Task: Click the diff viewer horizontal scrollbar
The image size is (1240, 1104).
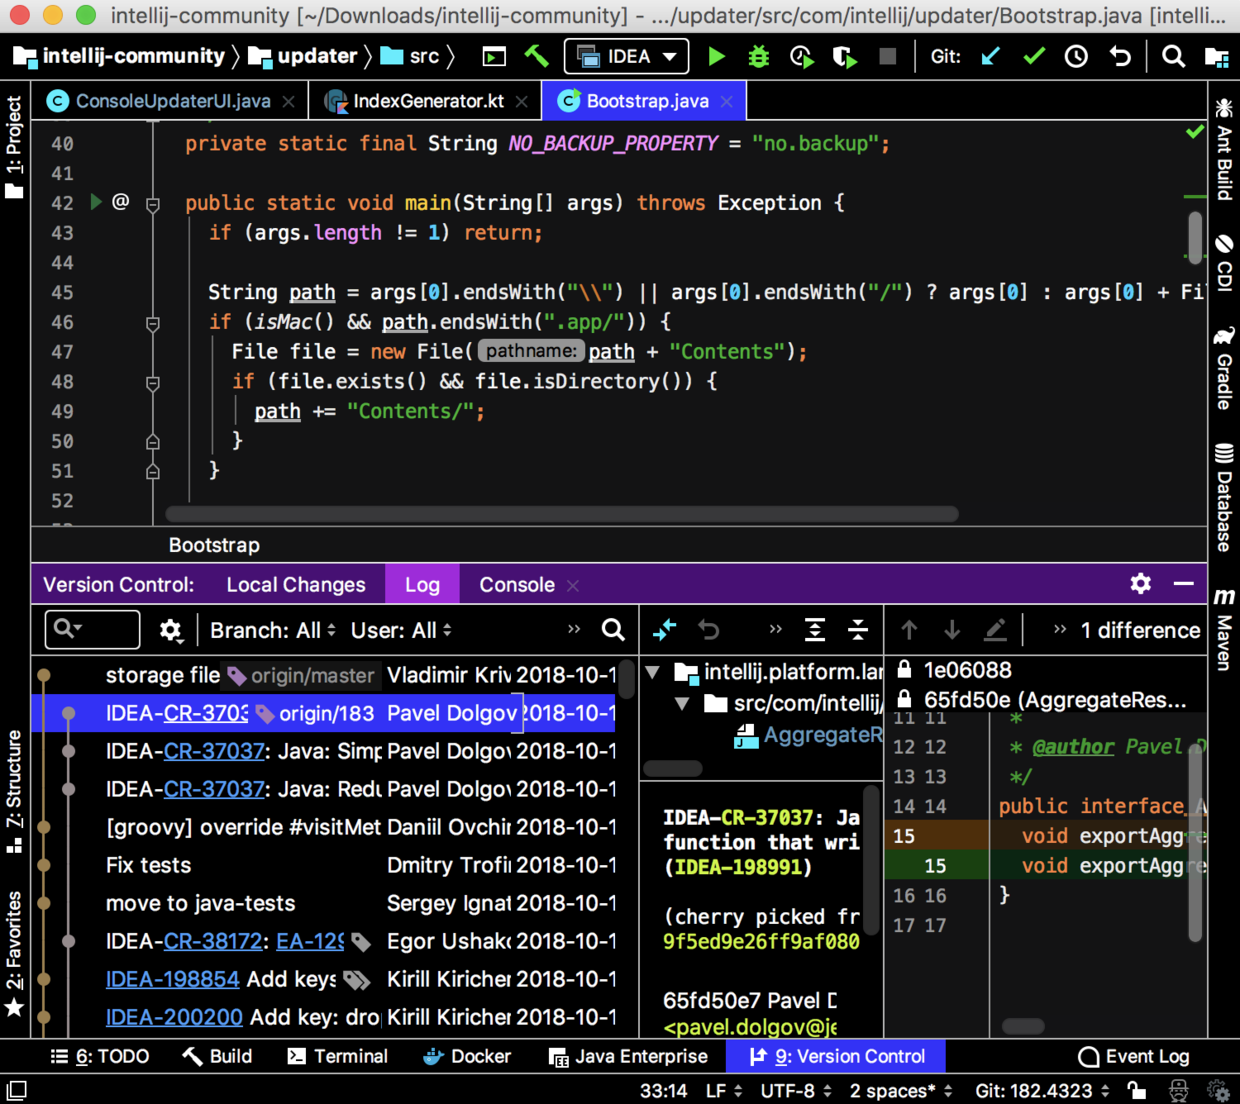Action: 1023,1026
